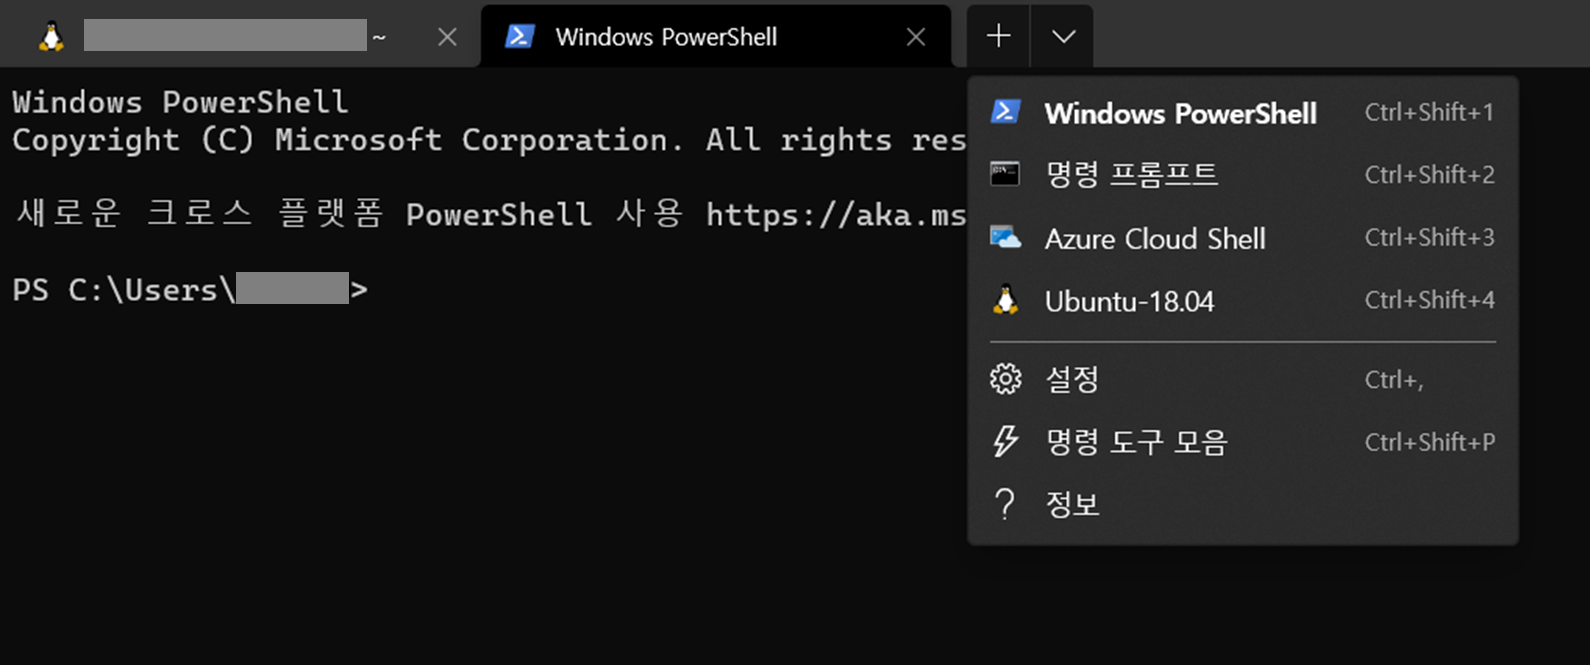Click the PS C:\Users prompt line

click(x=190, y=289)
